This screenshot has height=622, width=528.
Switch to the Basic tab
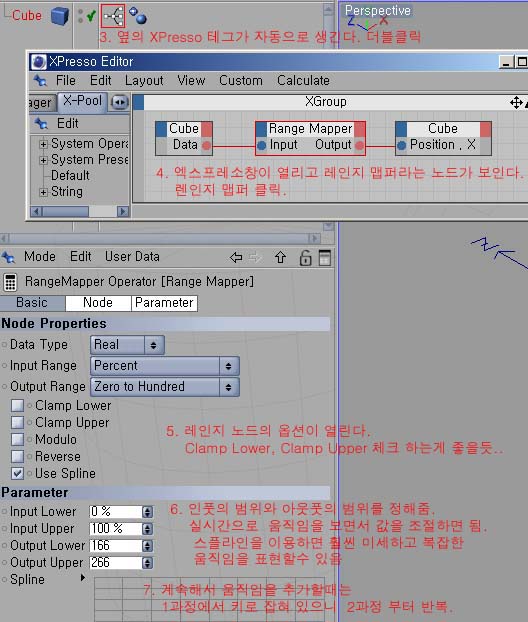point(33,303)
